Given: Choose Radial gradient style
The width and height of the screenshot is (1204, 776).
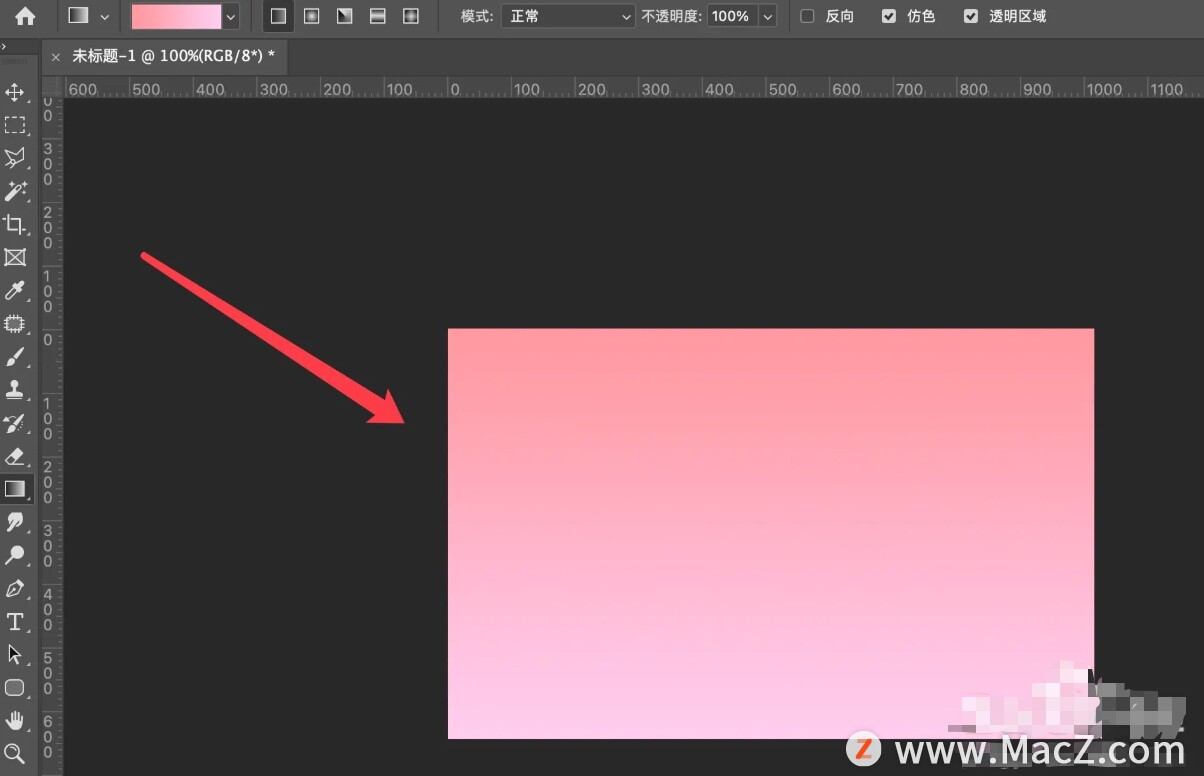Looking at the screenshot, I should pos(312,16).
